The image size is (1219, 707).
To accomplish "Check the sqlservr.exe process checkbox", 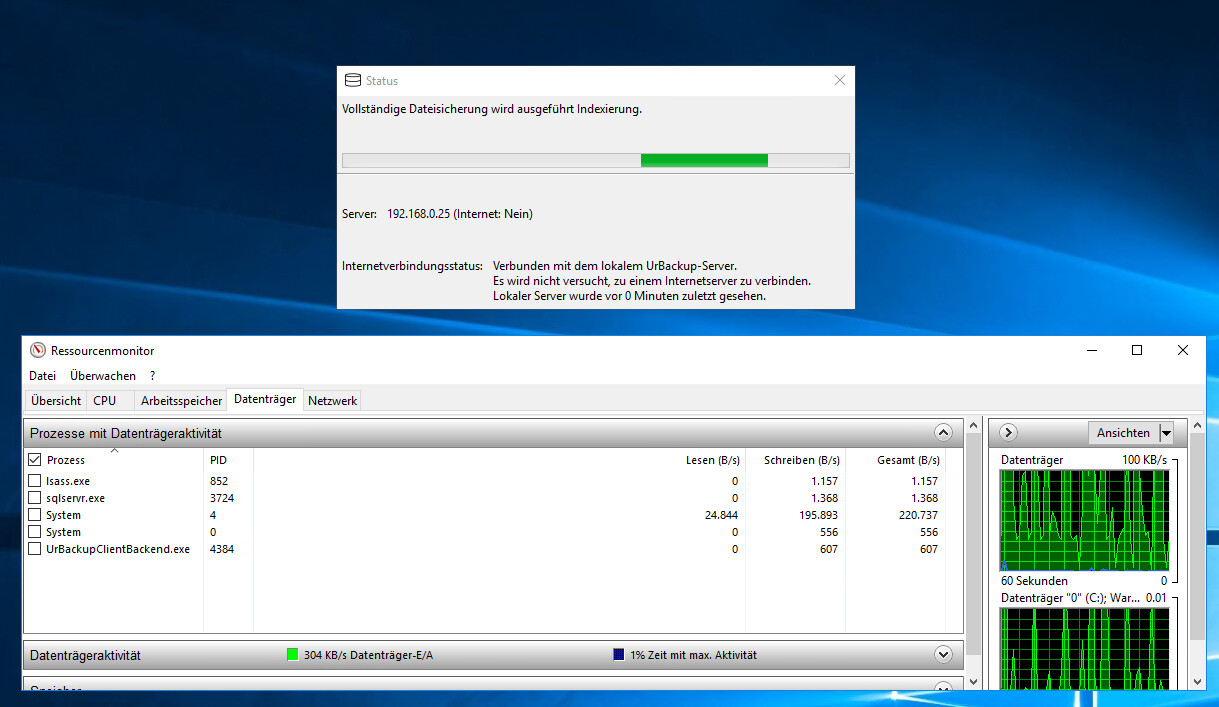I will [x=35, y=498].
